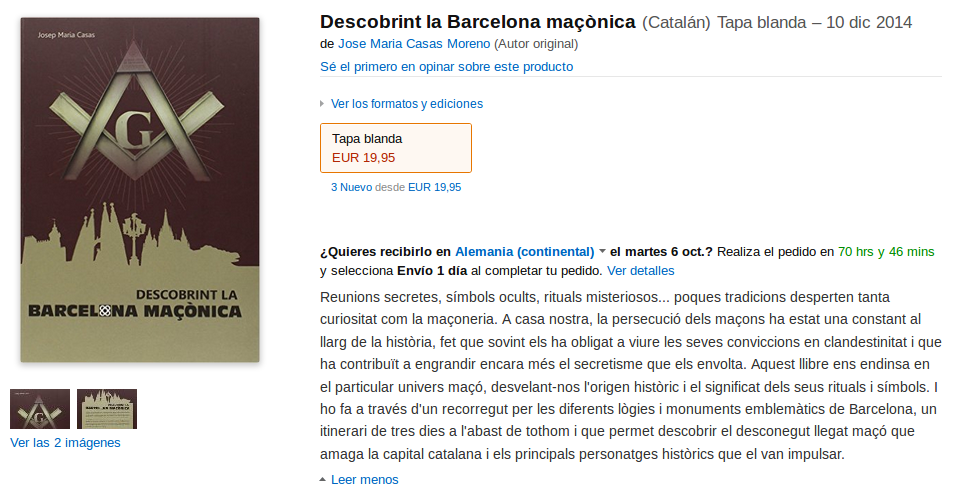Viewport: 980px width, 498px height.
Task: Open the Ver los formatos y ediciones link
Action: tap(406, 104)
